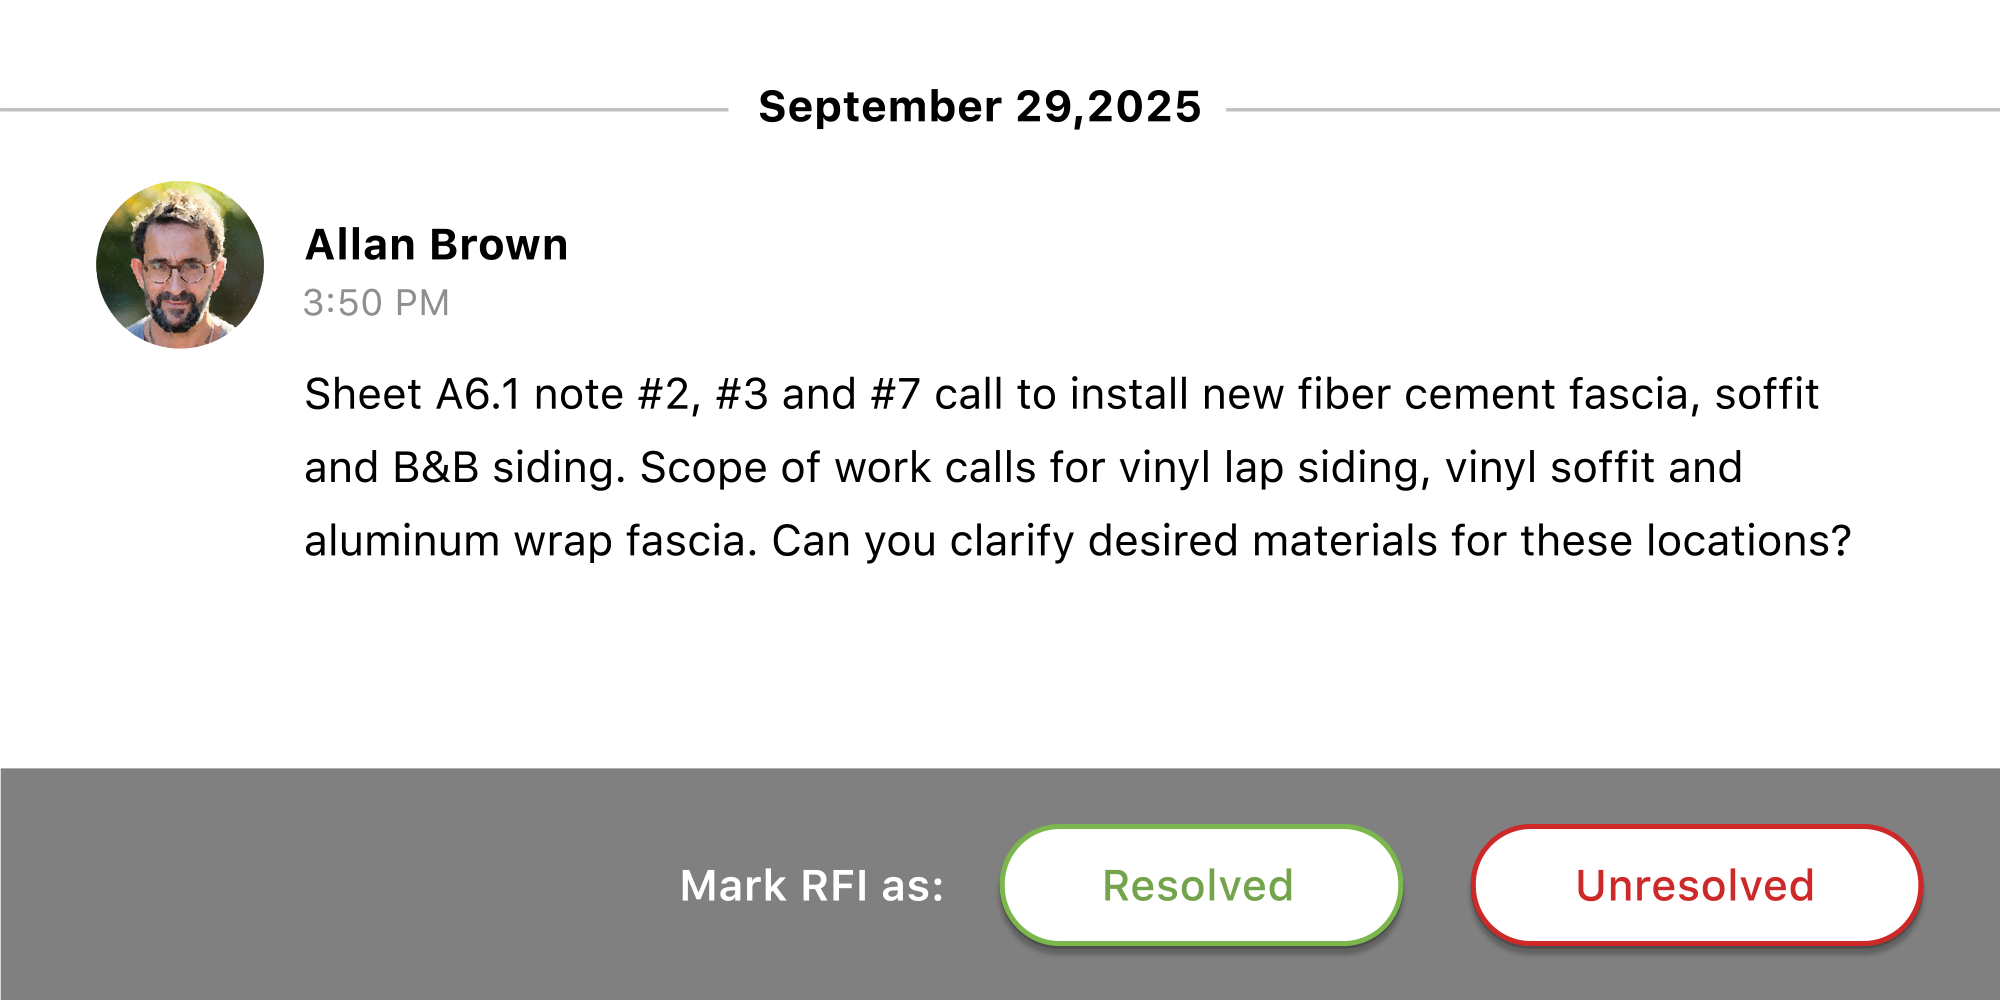Click the 3:50 PM message timestamp
This screenshot has height=1000, width=2000.
tap(376, 303)
